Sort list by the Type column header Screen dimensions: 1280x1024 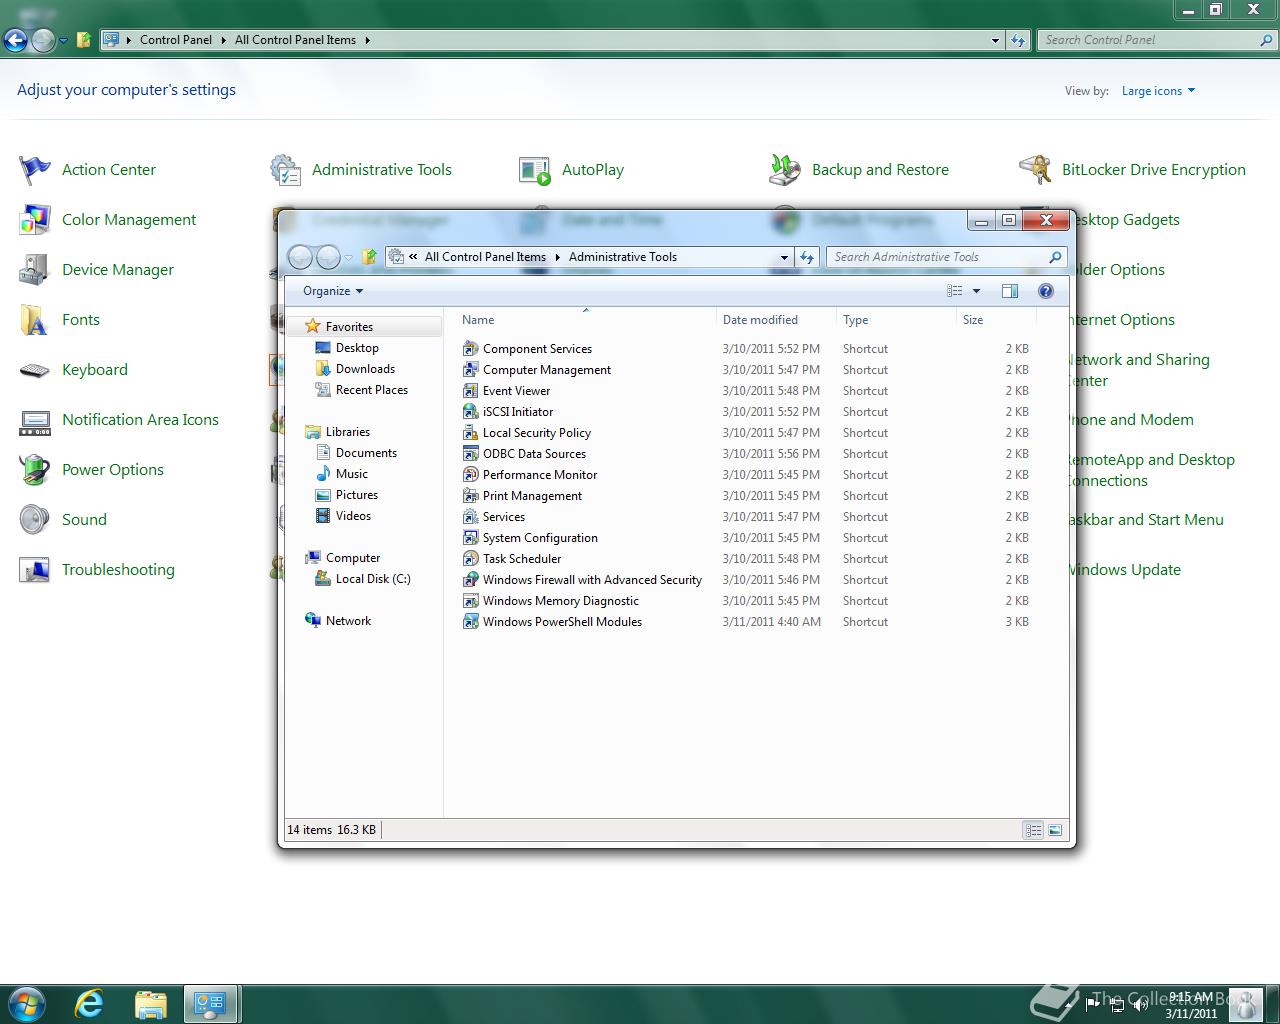tap(855, 320)
